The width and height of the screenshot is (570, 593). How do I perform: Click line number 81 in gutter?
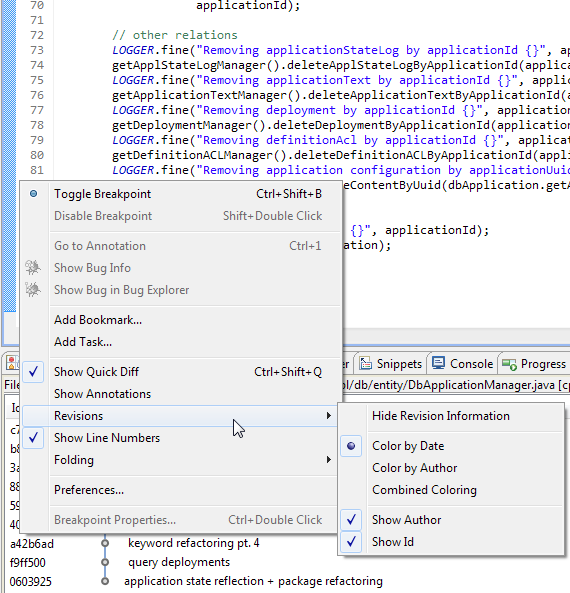[x=37, y=170]
